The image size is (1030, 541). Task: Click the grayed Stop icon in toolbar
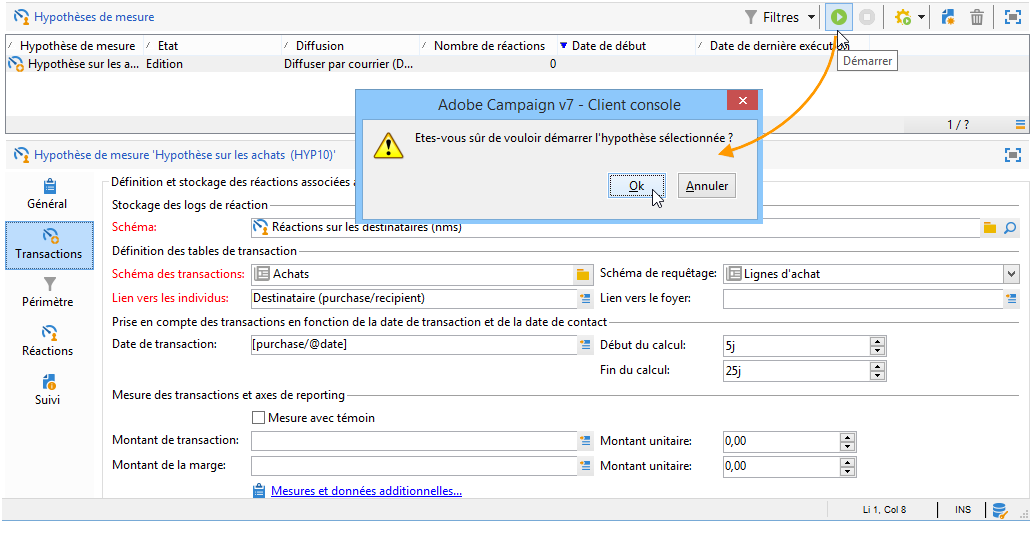coord(866,17)
